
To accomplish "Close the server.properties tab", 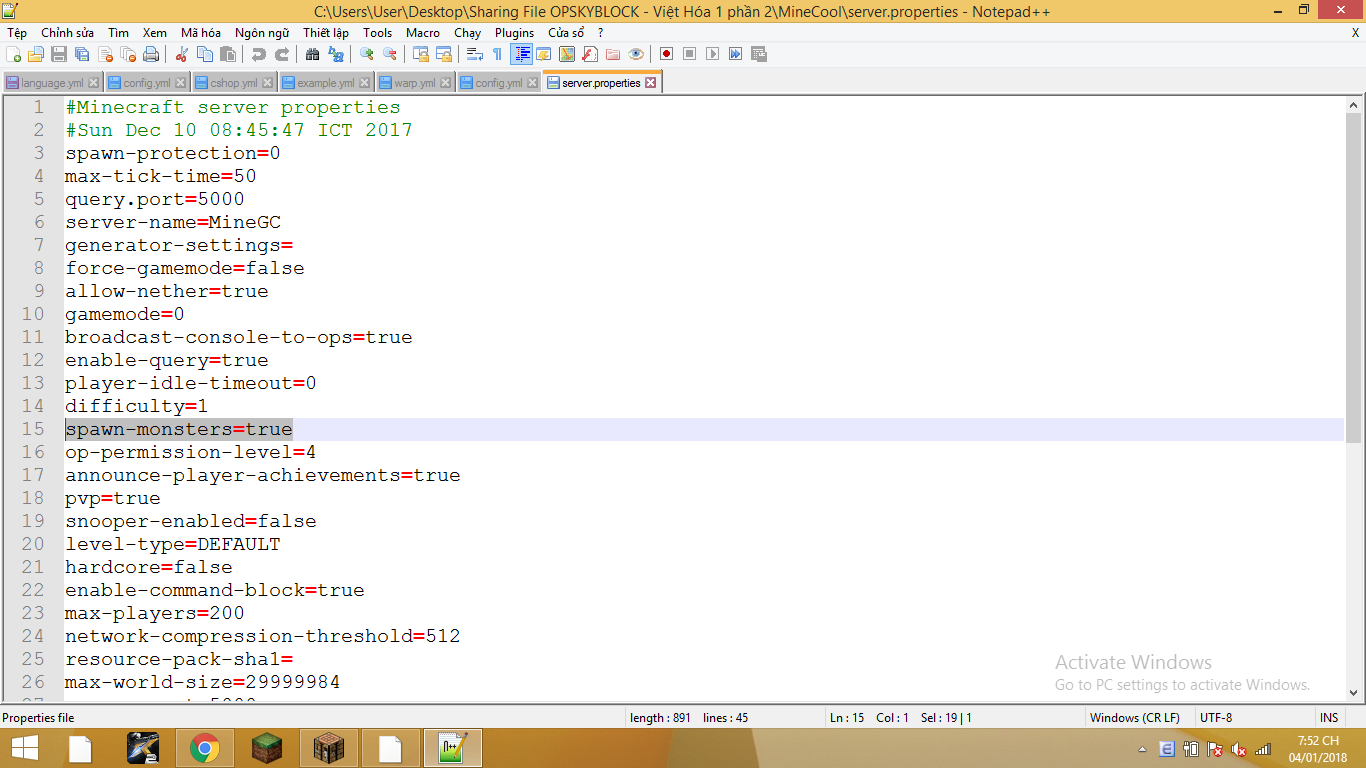I will pos(650,83).
